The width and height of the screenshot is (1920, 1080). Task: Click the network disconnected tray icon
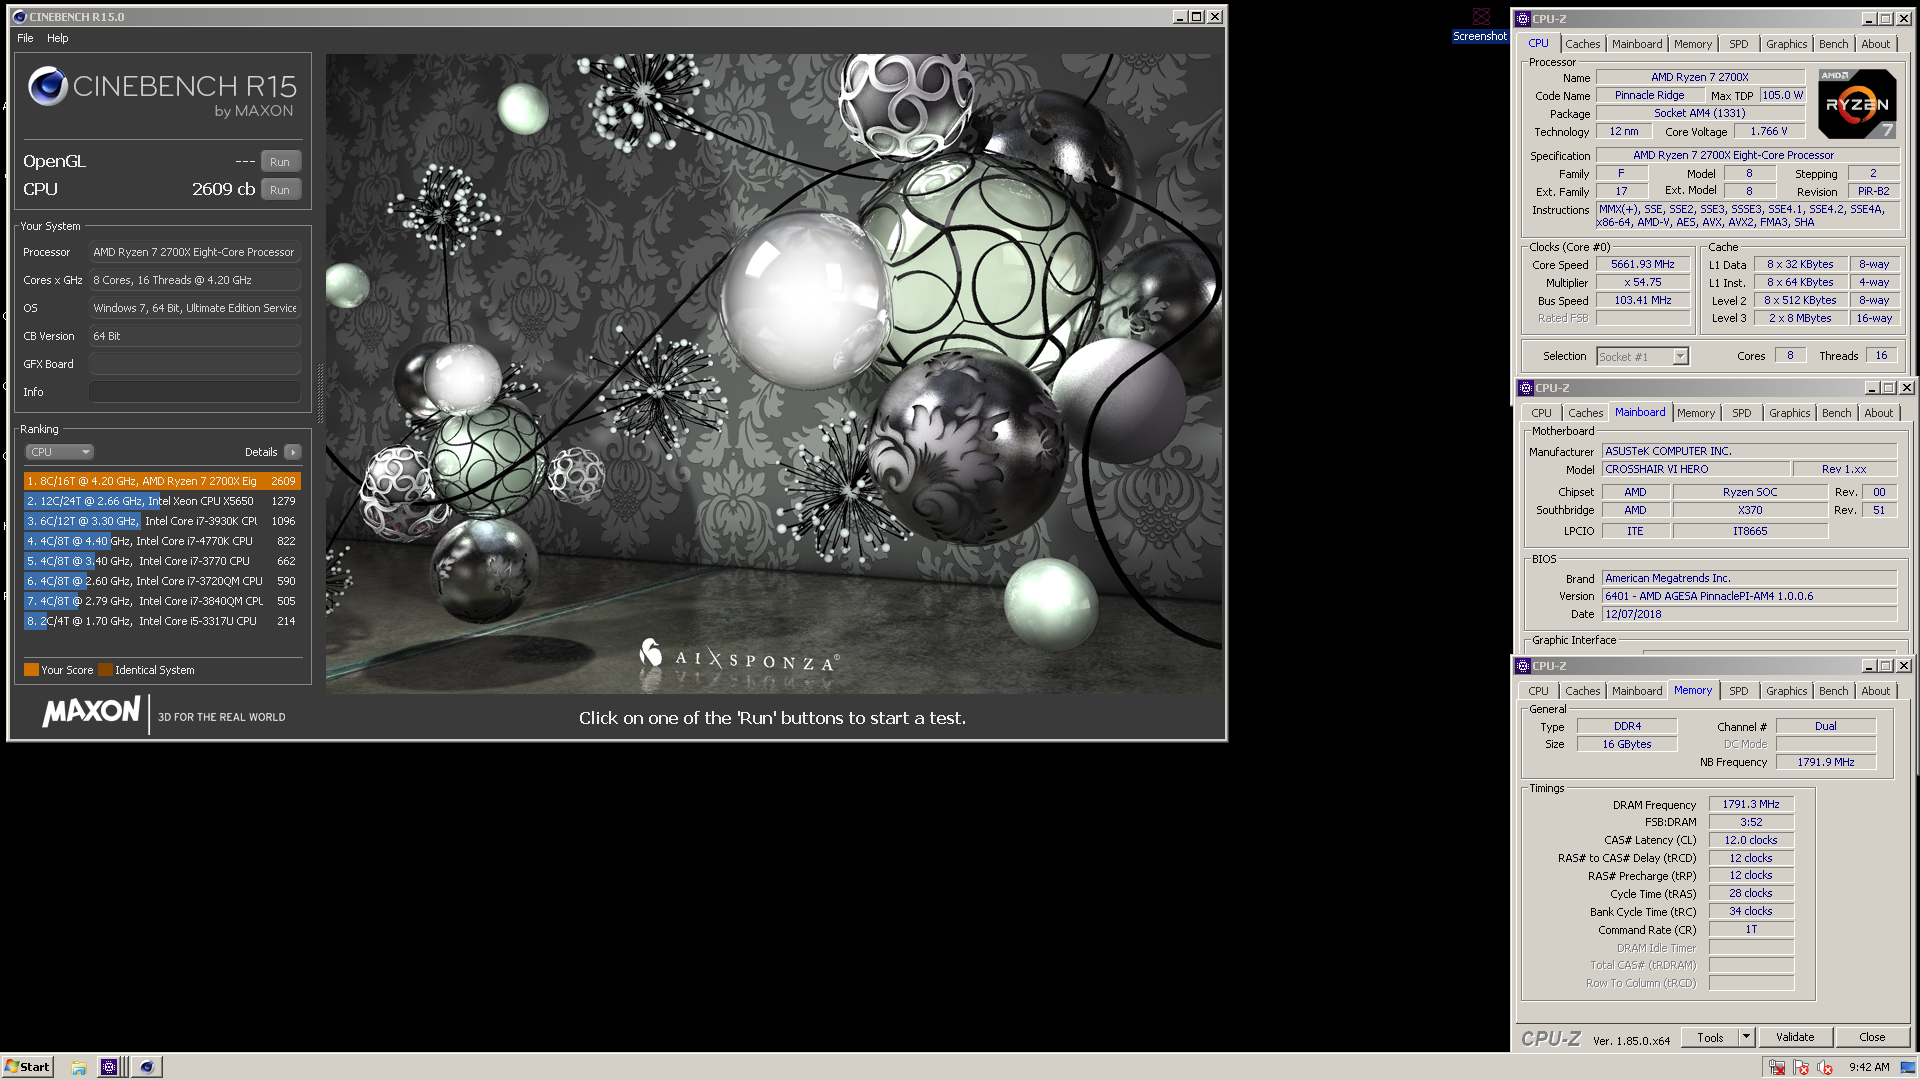pos(1777,1067)
